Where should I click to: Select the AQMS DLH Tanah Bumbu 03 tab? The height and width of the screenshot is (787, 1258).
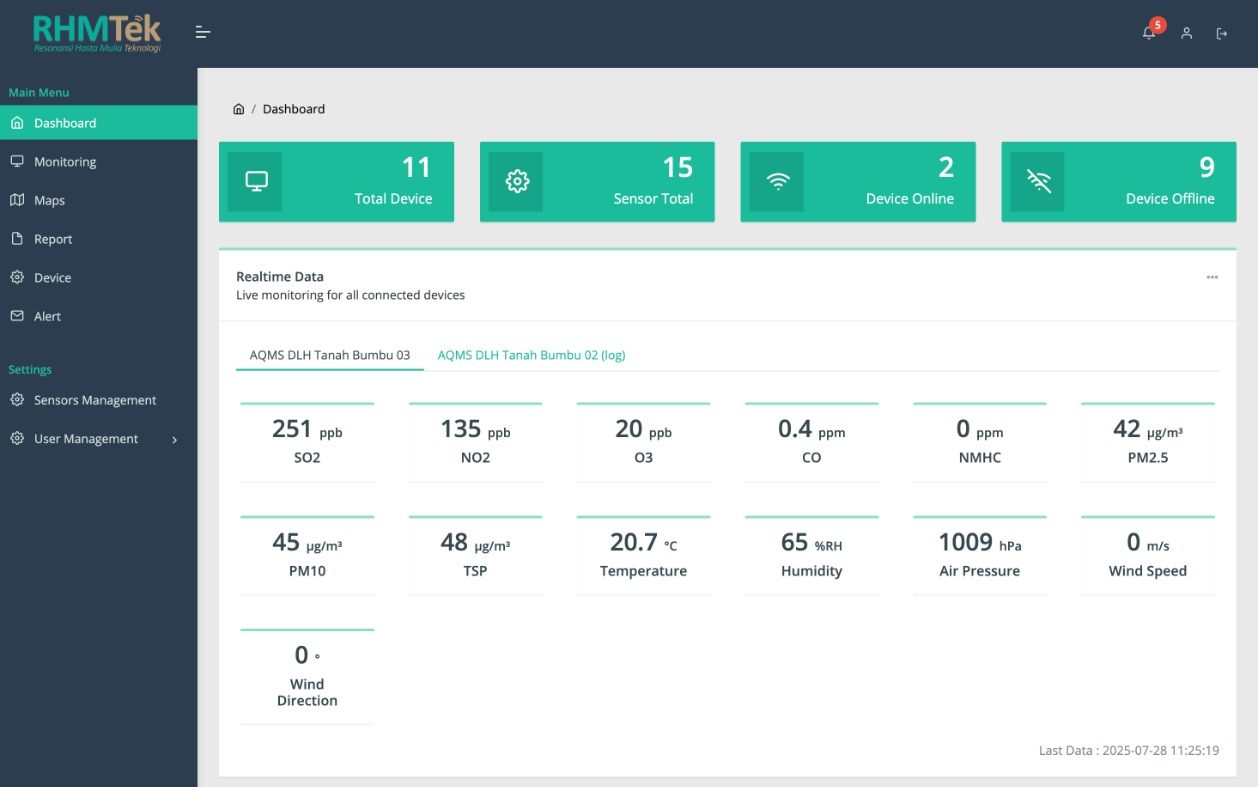pyautogui.click(x=329, y=354)
